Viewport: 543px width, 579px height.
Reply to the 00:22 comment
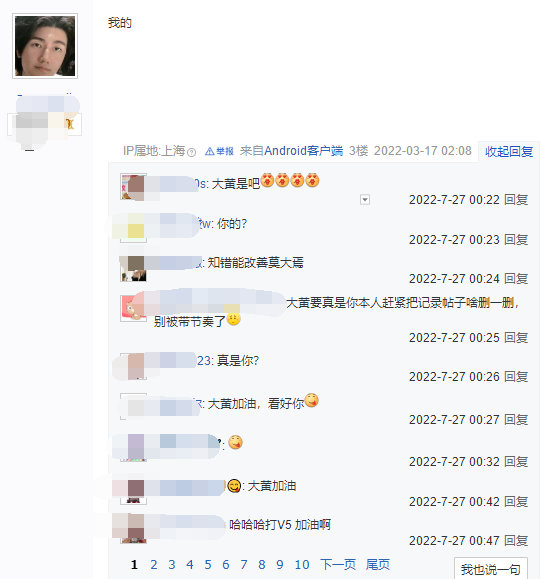click(516, 200)
